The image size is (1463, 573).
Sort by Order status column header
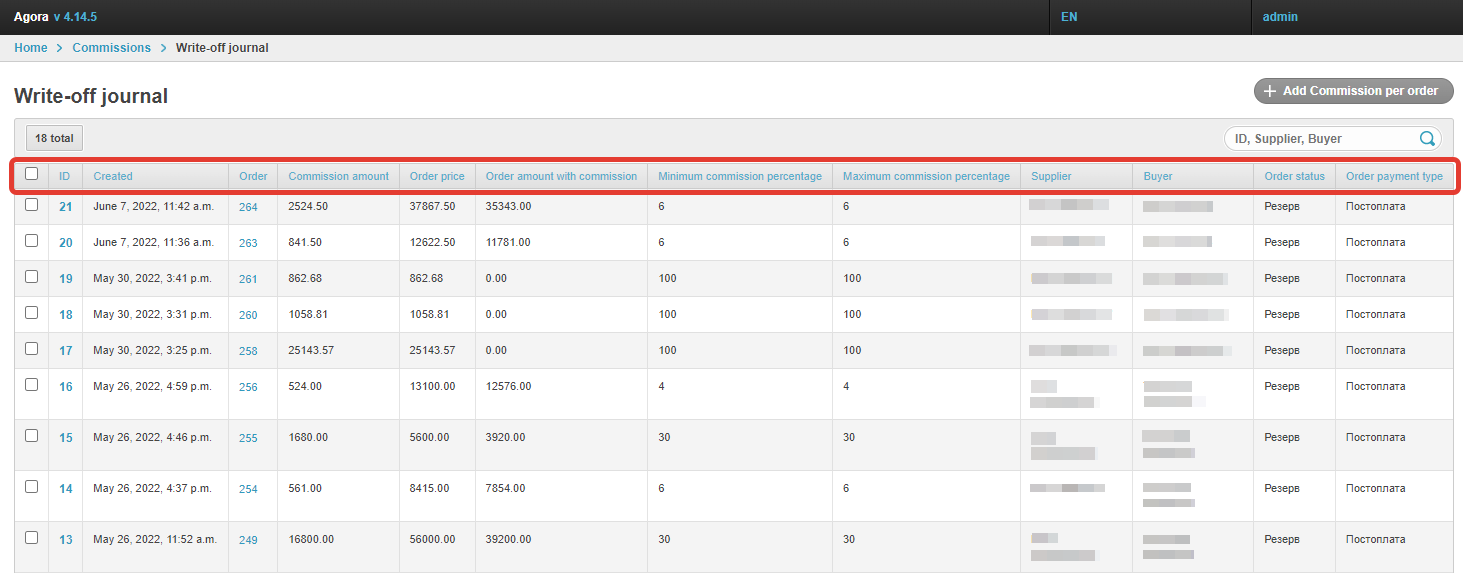[1294, 176]
